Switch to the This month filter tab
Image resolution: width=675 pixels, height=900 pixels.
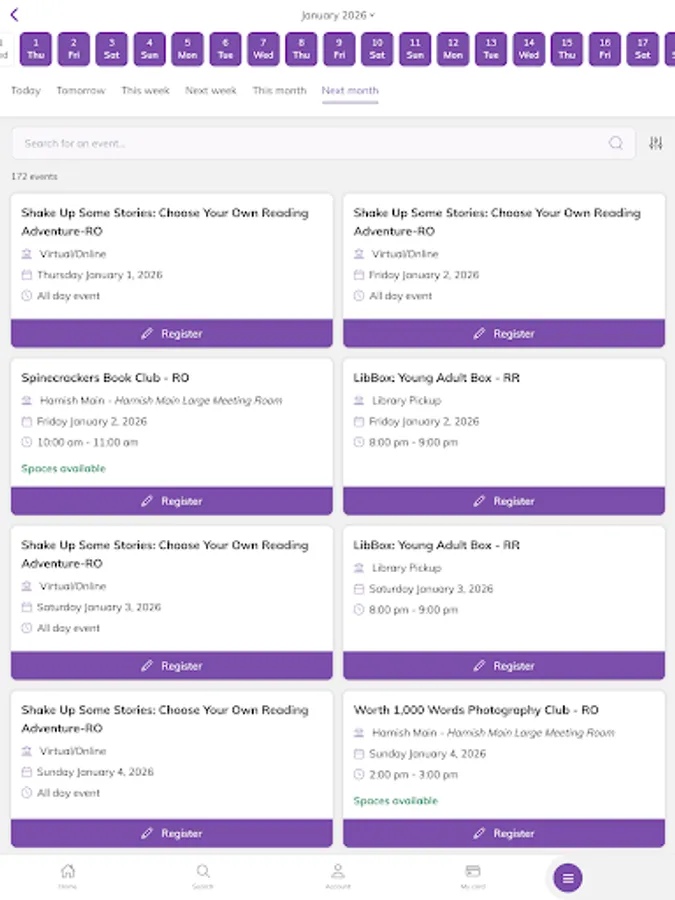click(x=279, y=90)
